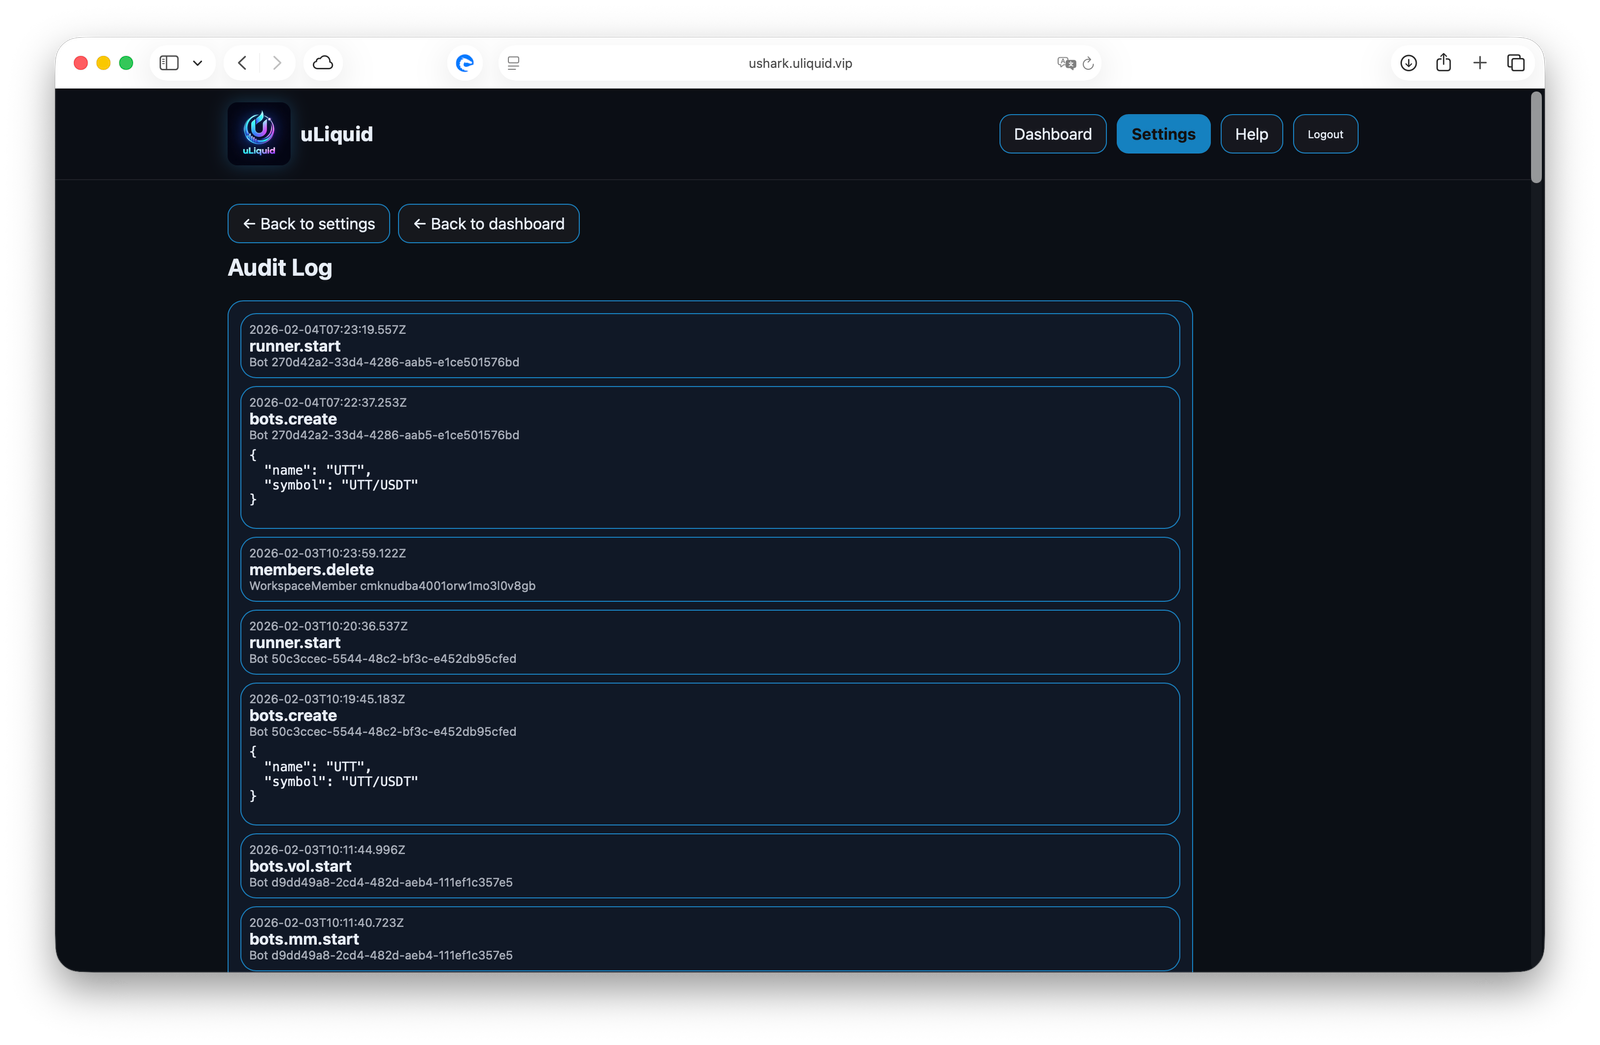Image resolution: width=1600 pixels, height=1045 pixels.
Task: Click the Share icon in the browser toolbar
Action: [1443, 62]
